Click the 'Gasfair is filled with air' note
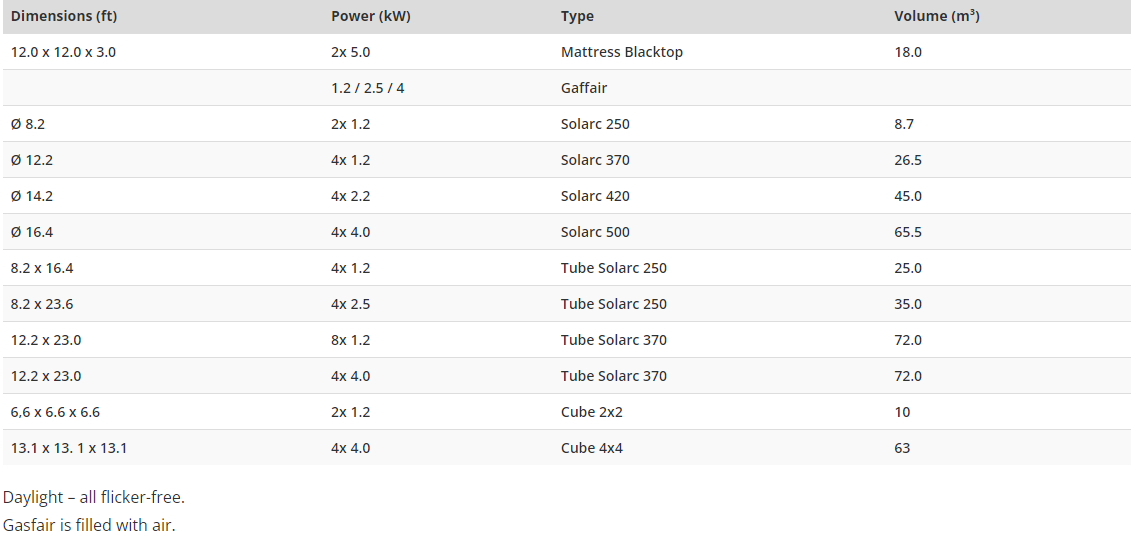The height and width of the screenshot is (539, 1139). [x=89, y=524]
